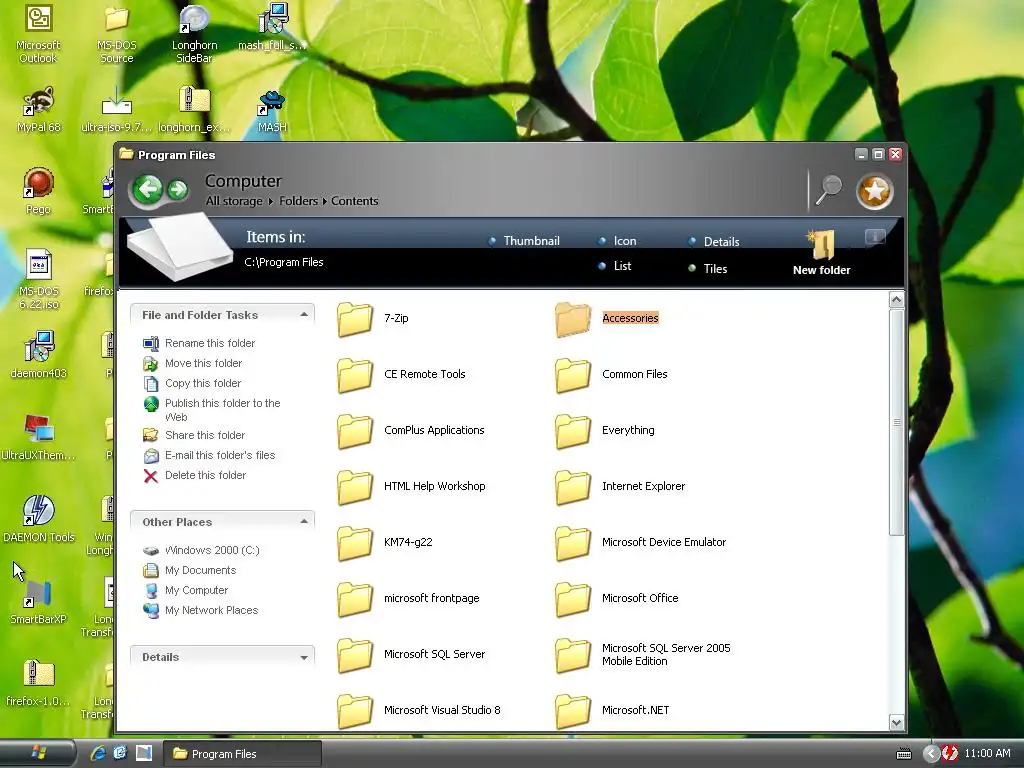The image size is (1024, 768).
Task: Open the Microsoft Visual Studio 8 folder
Action: (x=419, y=711)
